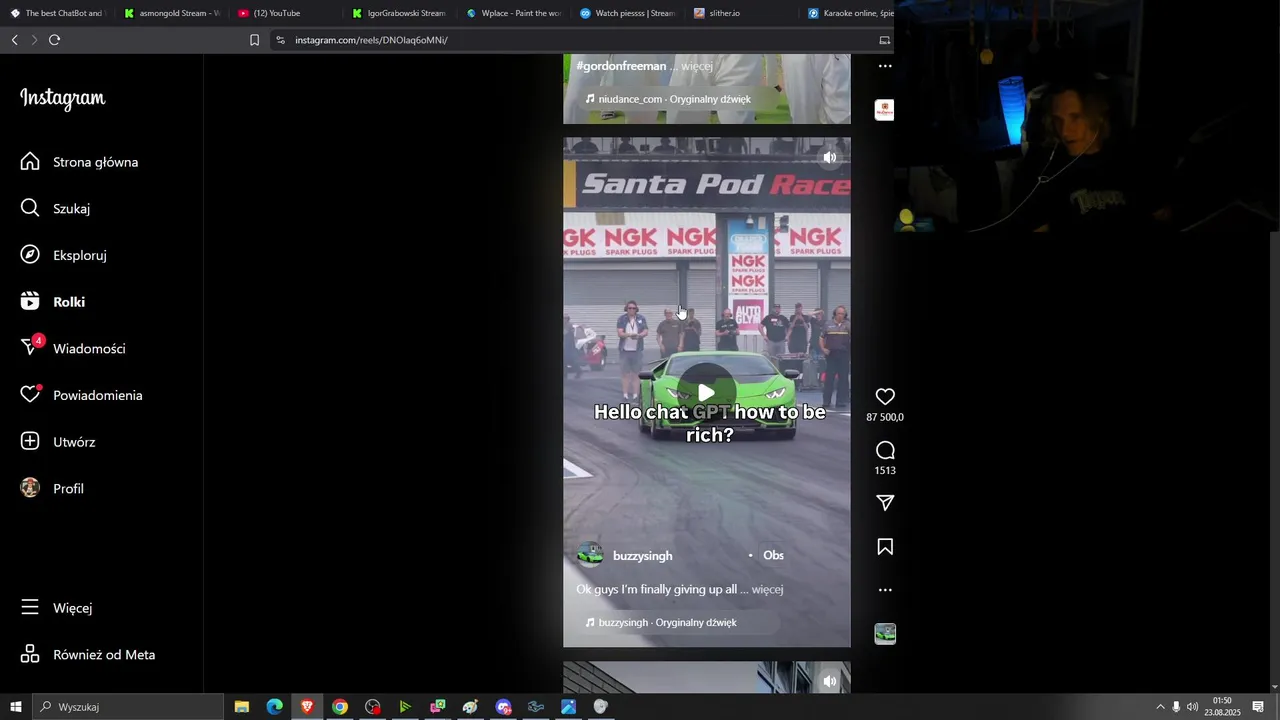Share the buzzysingh reel

coord(885,503)
